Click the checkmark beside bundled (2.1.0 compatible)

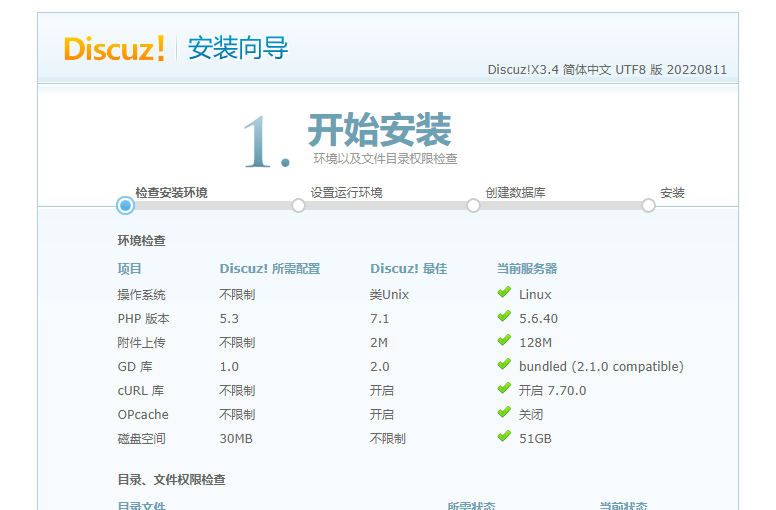[x=504, y=365]
